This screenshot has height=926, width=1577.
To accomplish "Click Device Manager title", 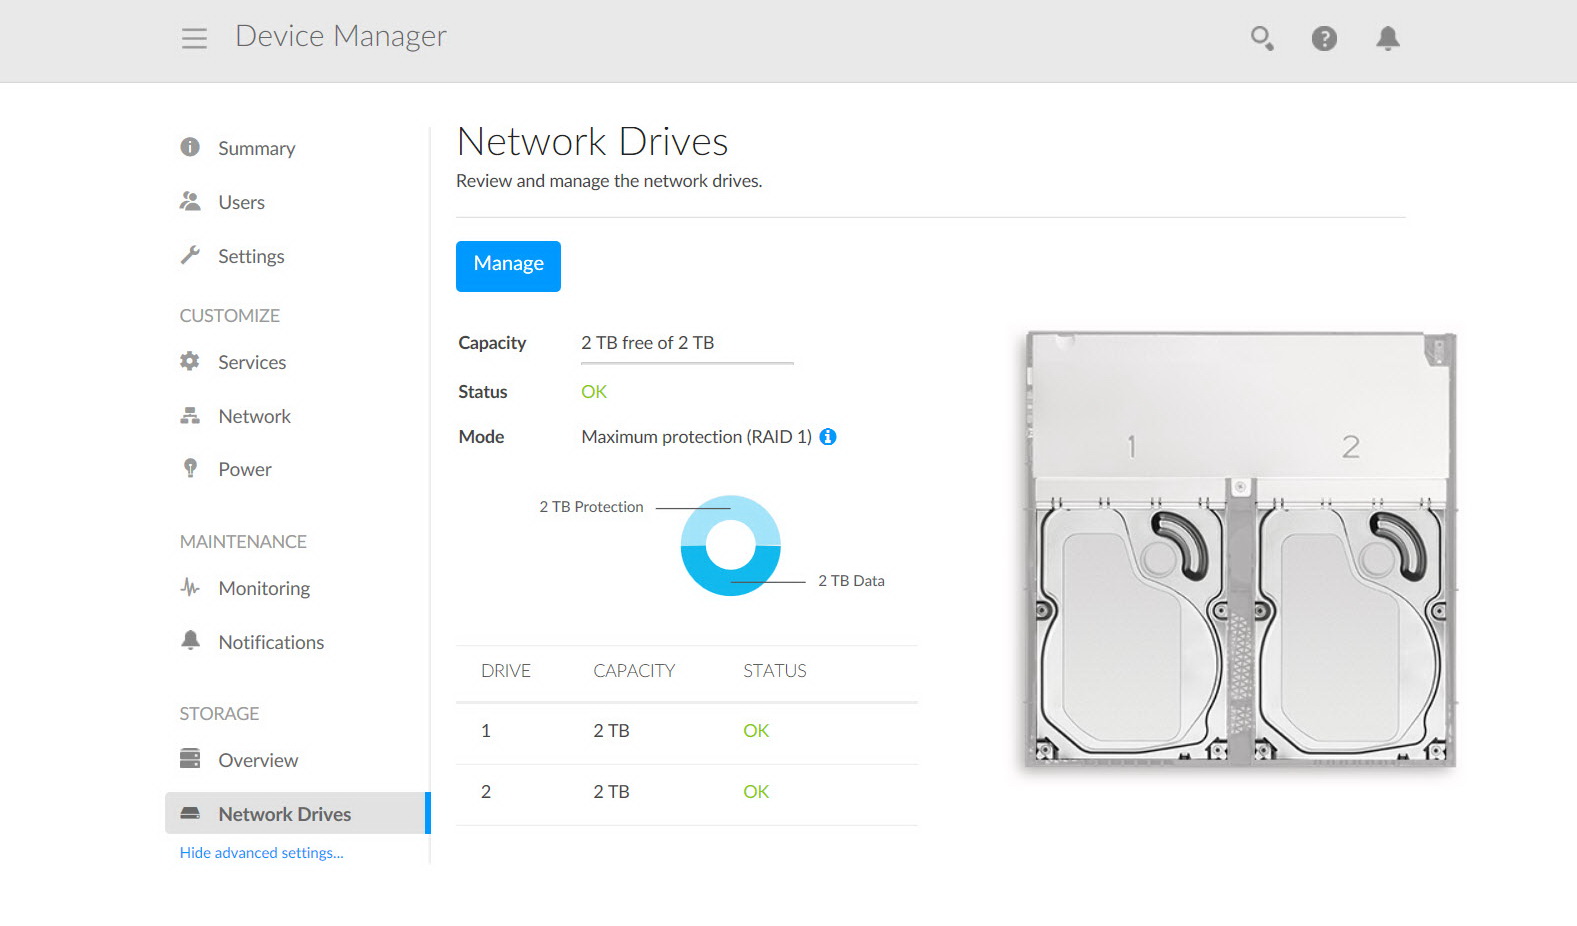I will tap(340, 36).
